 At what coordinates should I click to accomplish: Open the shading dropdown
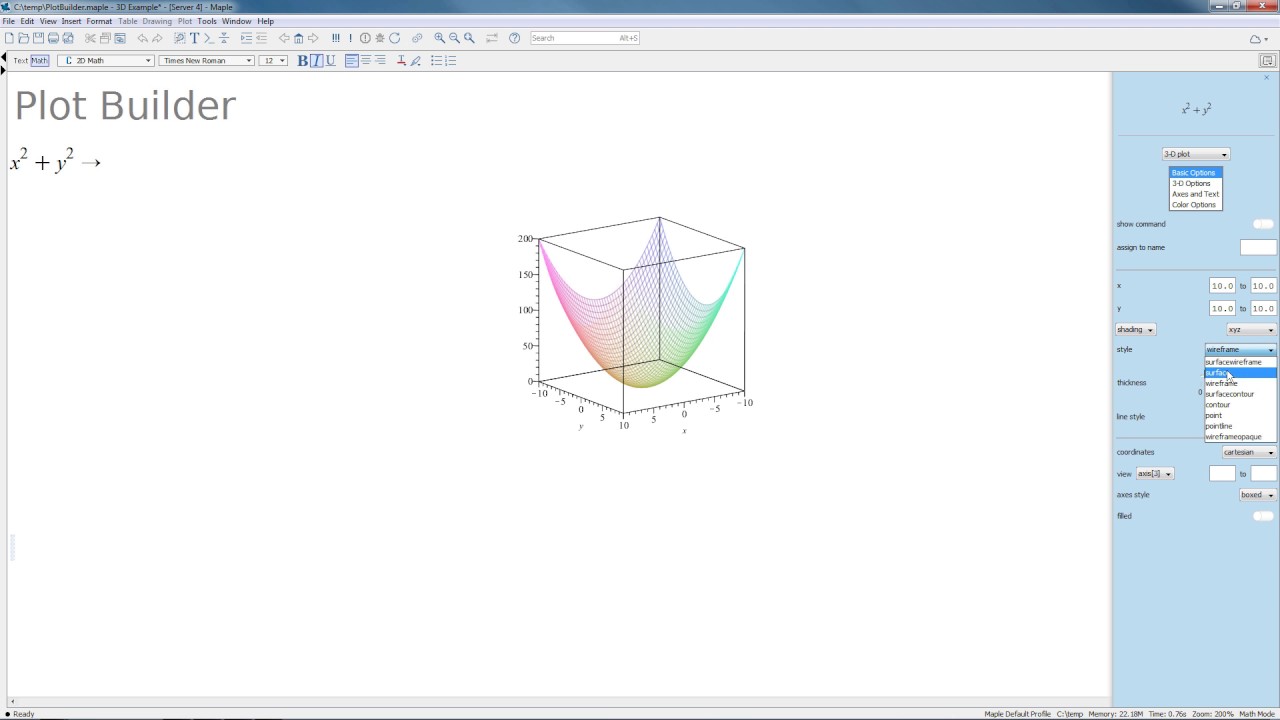tap(1136, 330)
